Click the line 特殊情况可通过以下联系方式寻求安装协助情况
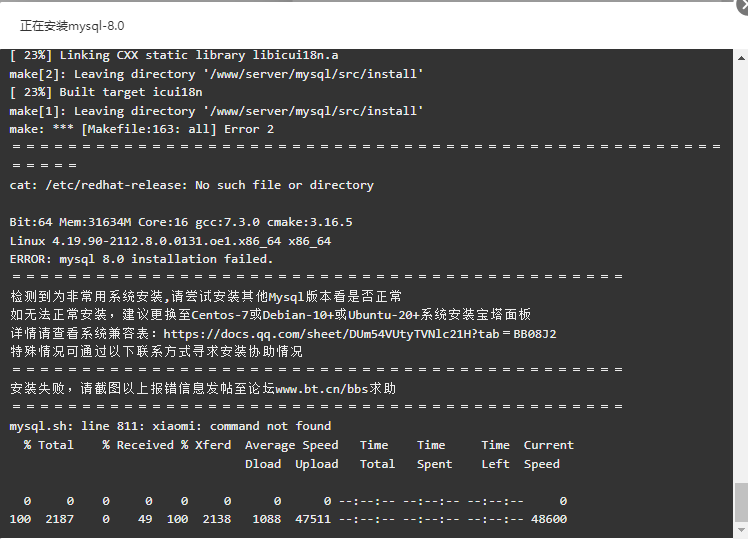Screen dimensions: 748x539 tap(156, 352)
